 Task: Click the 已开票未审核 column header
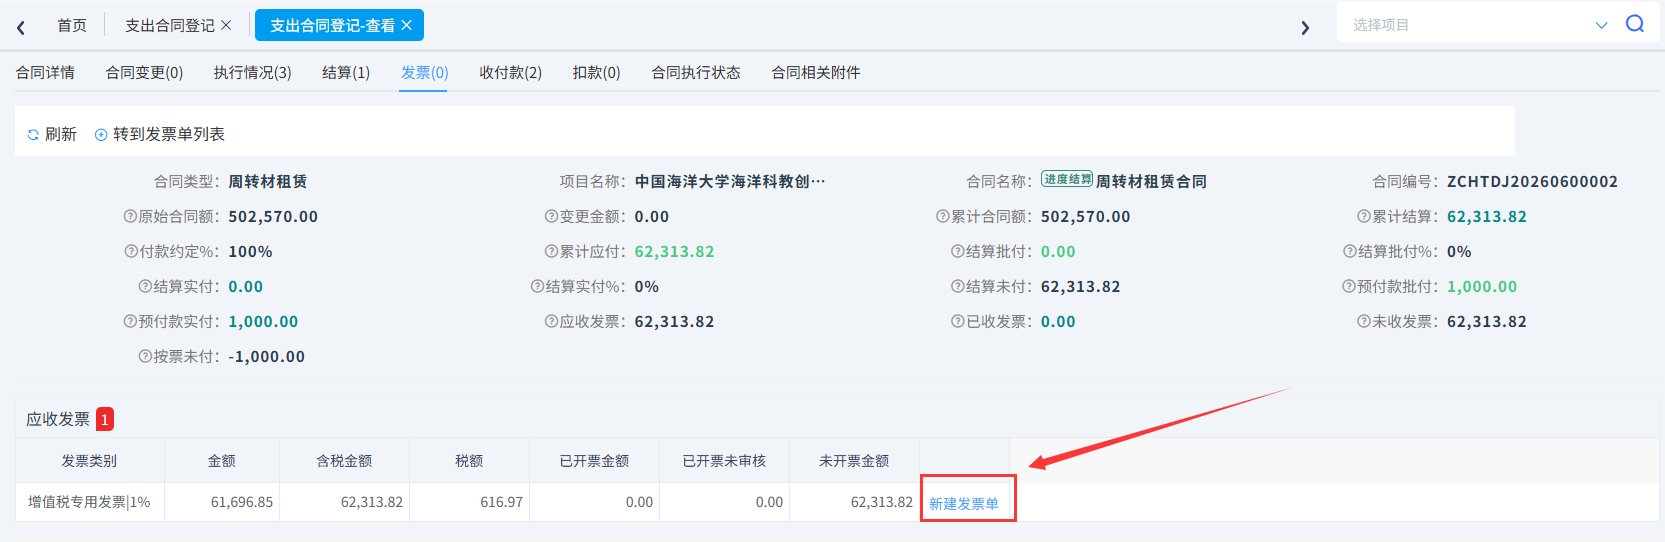[724, 461]
